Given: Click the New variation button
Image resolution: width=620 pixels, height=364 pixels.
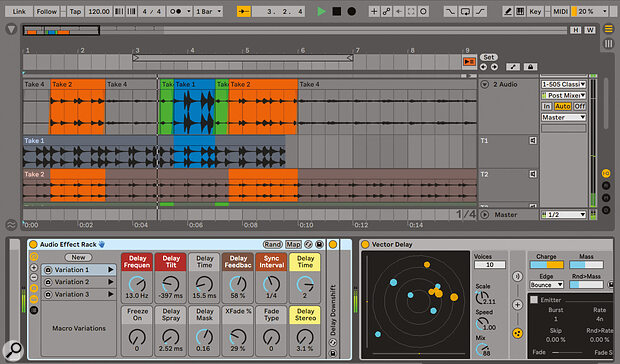Looking at the screenshot, I should (x=78, y=257).
